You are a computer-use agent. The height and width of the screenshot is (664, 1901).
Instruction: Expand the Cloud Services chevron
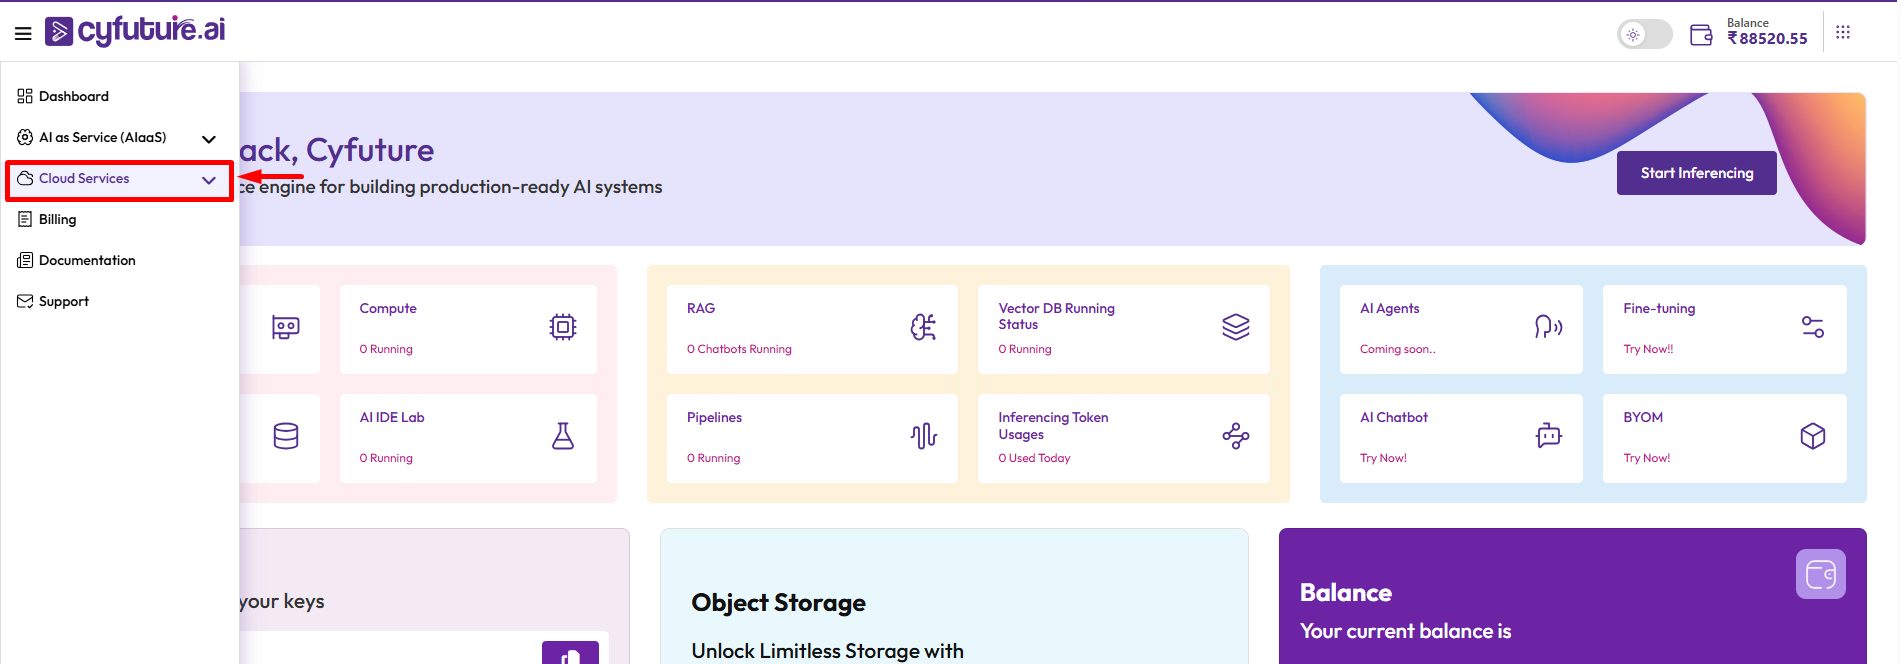tap(209, 180)
